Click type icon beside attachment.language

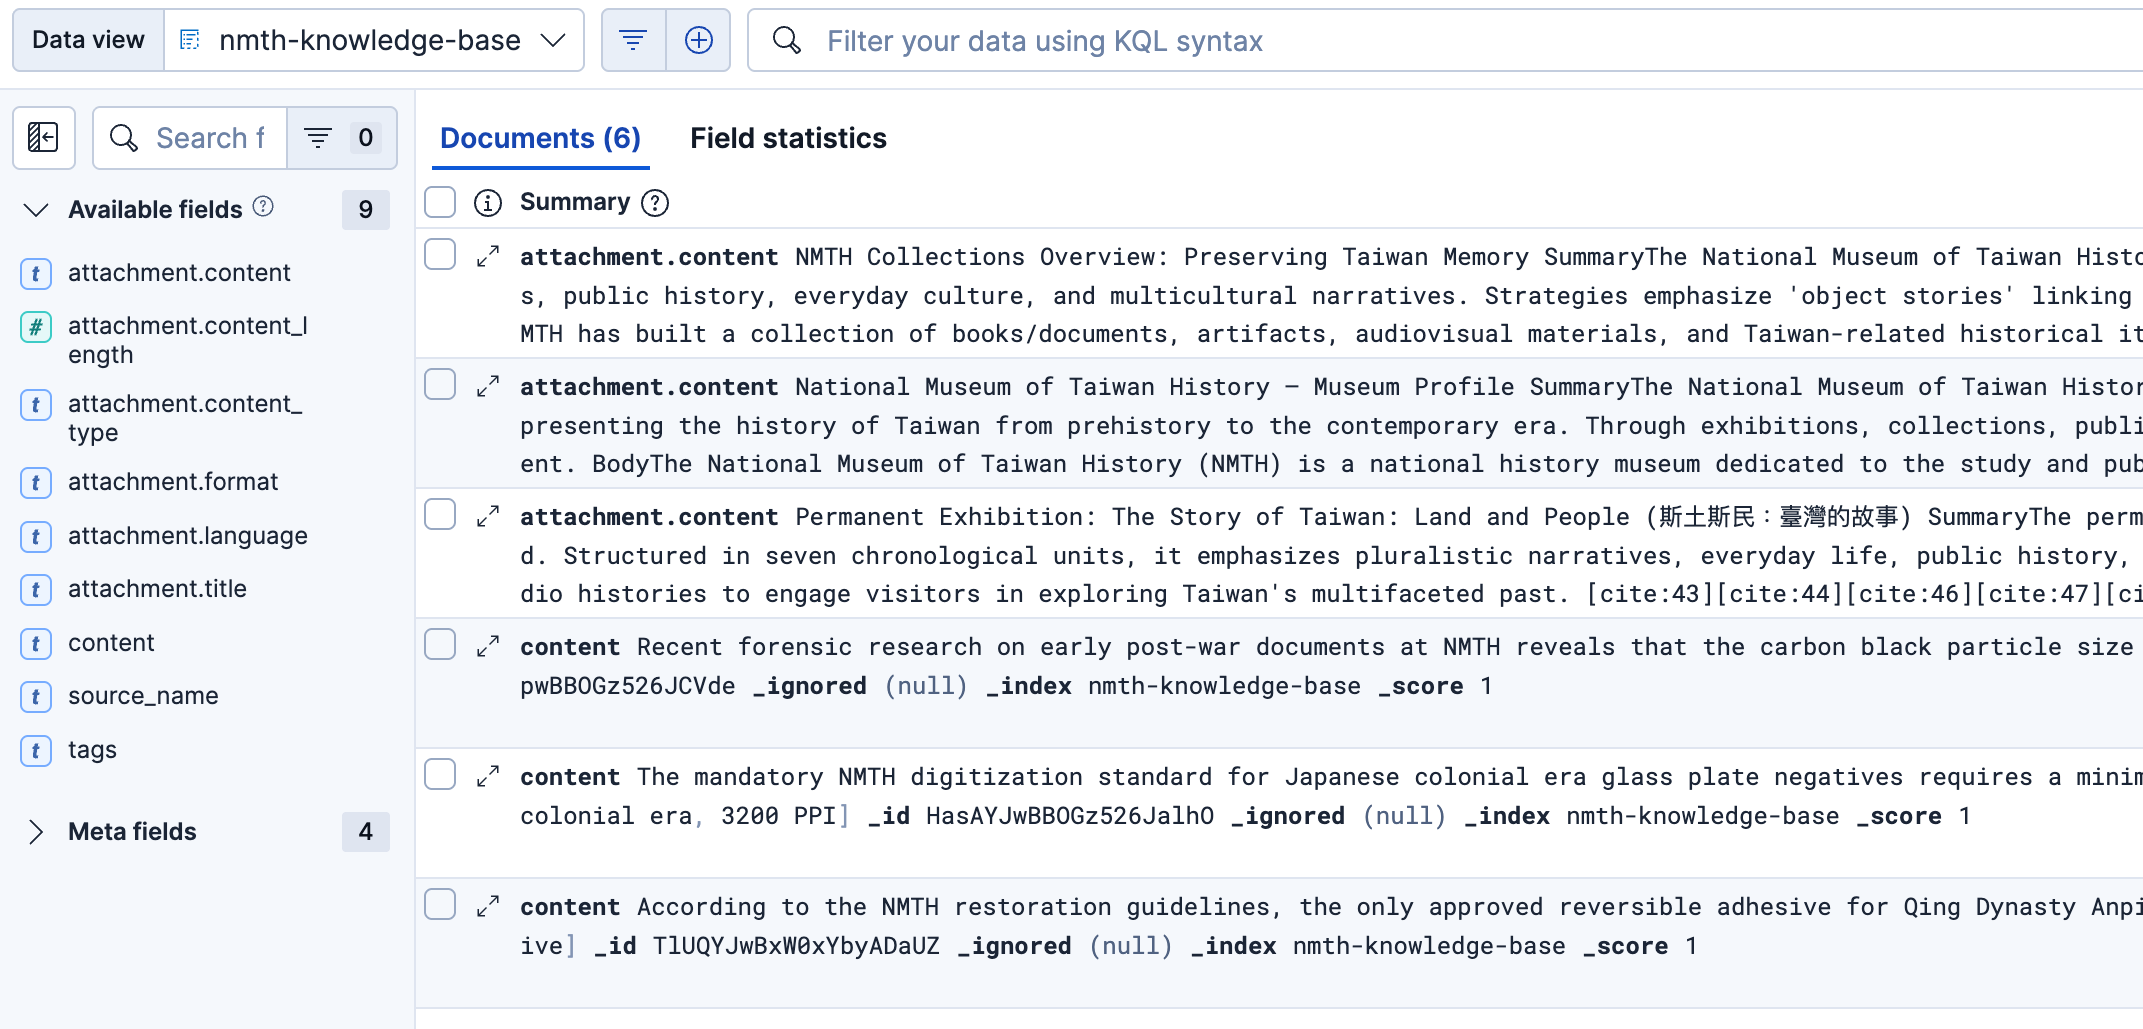click(x=36, y=537)
